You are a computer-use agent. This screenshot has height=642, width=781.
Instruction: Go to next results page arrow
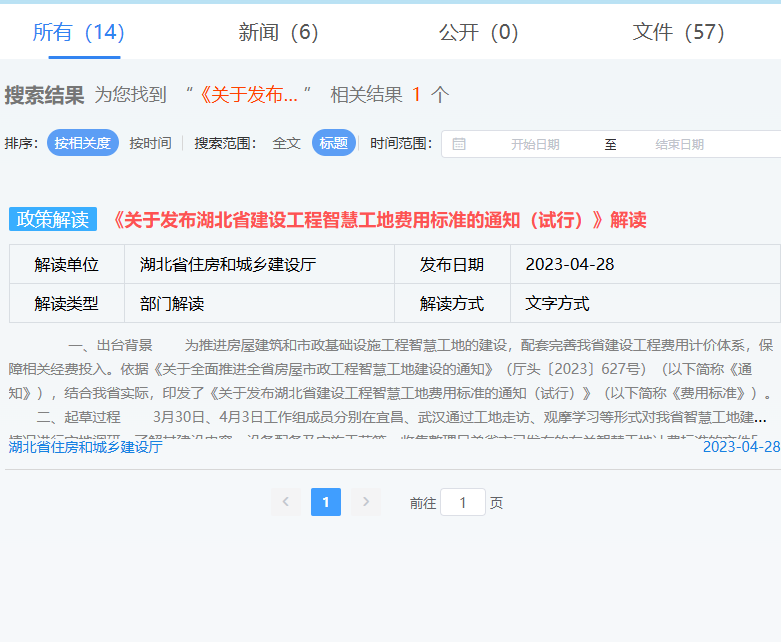pyautogui.click(x=366, y=502)
